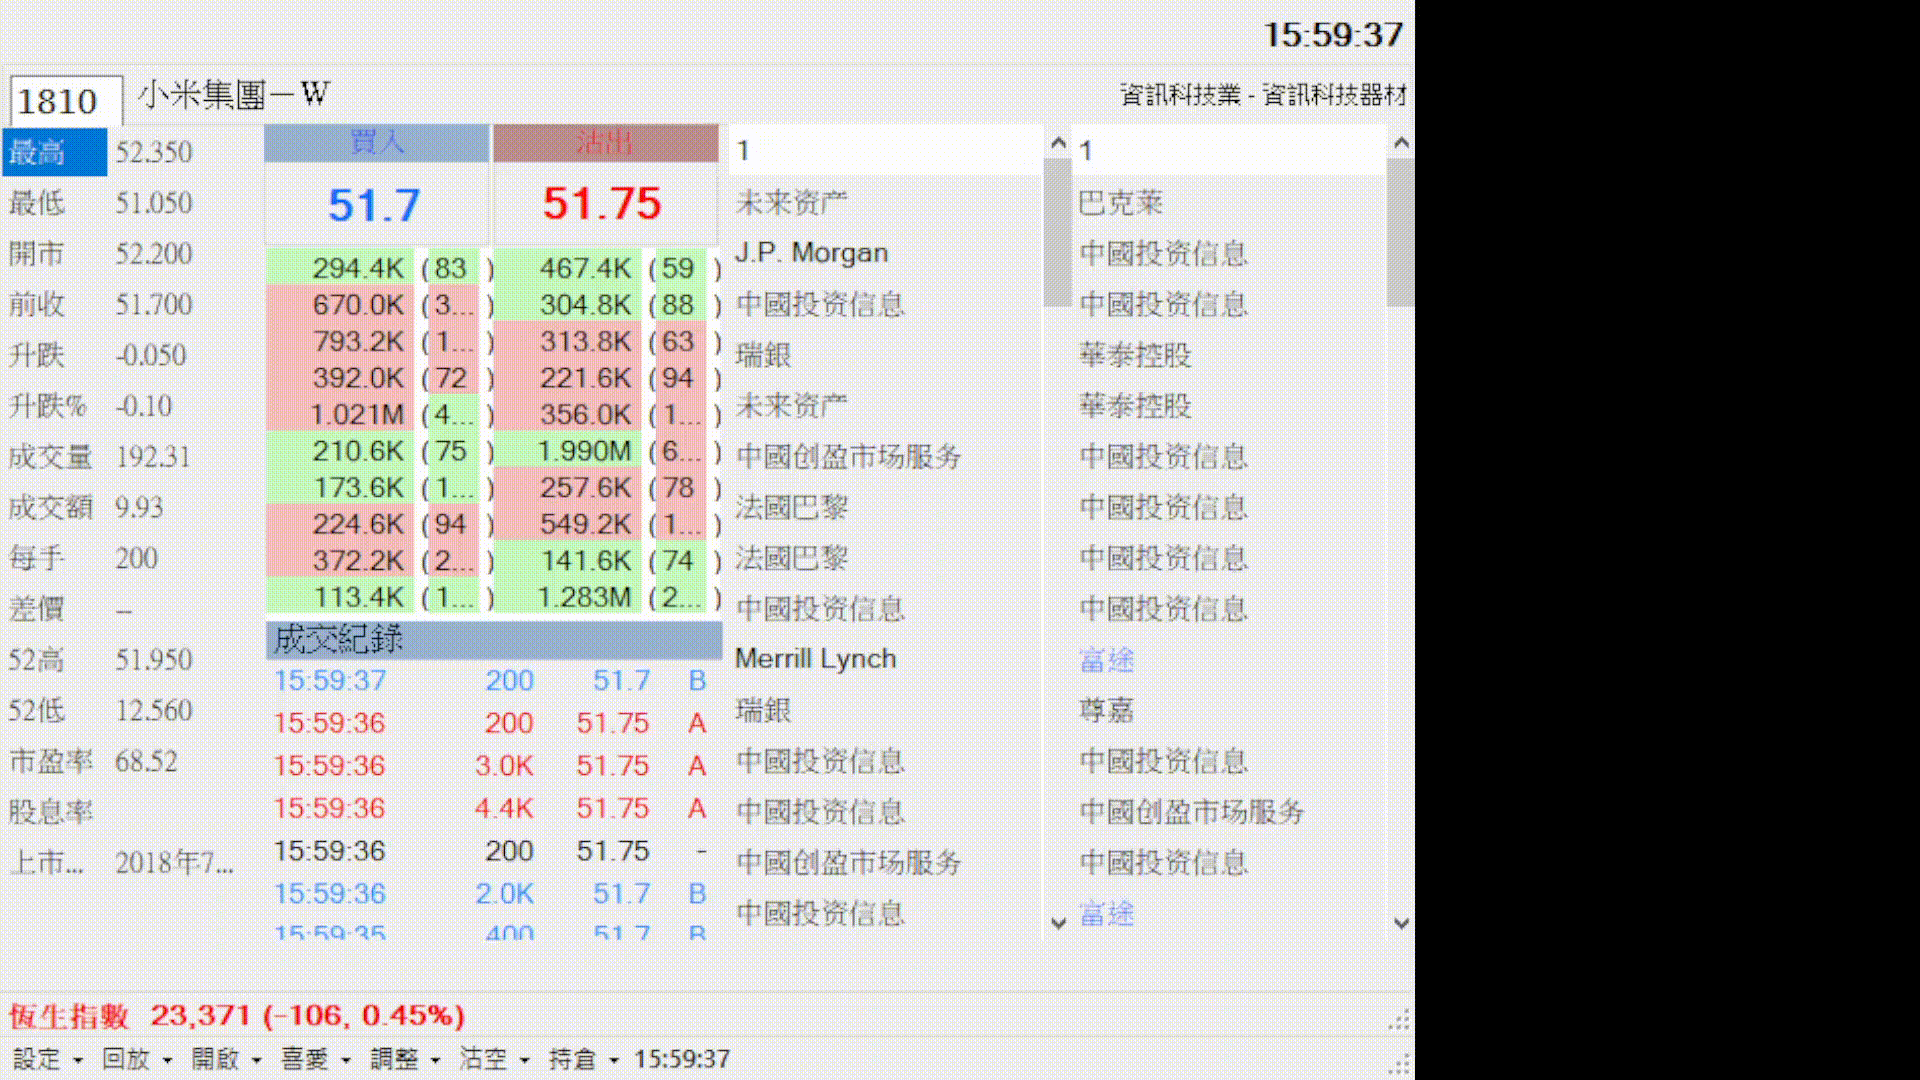
Task: Click the 市盈率 value 68.52
Action: point(146,762)
